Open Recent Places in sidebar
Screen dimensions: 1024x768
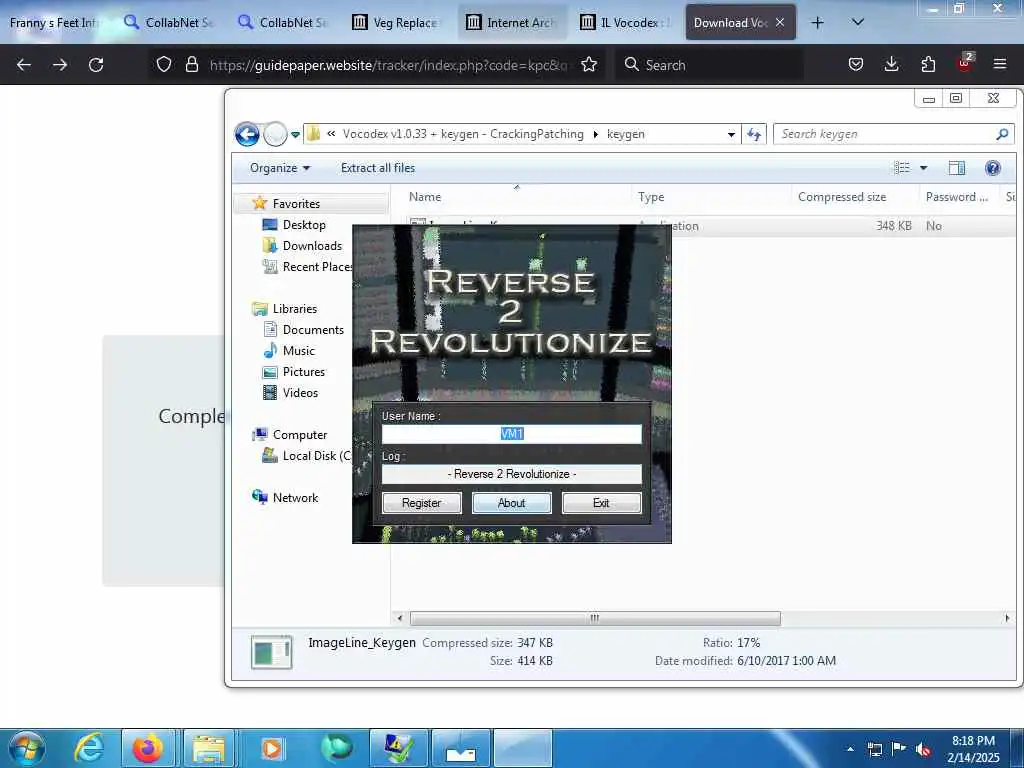click(307, 266)
